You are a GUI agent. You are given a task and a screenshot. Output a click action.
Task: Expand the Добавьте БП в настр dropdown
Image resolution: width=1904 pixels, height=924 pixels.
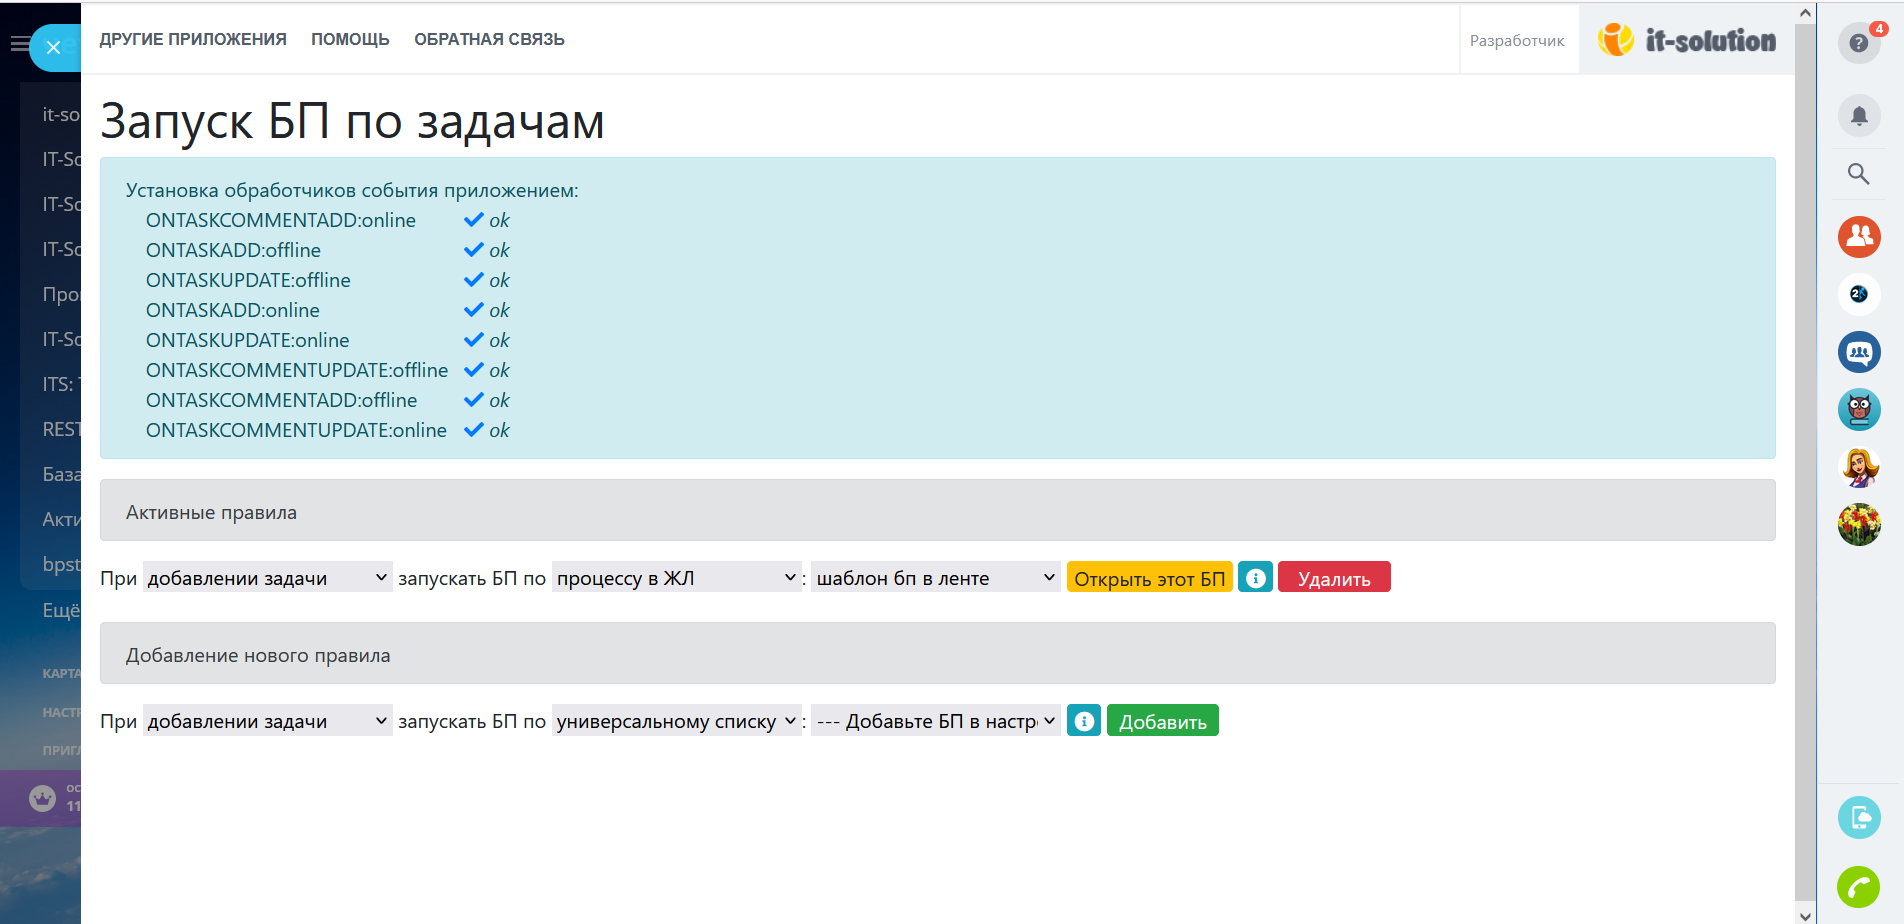click(x=936, y=721)
